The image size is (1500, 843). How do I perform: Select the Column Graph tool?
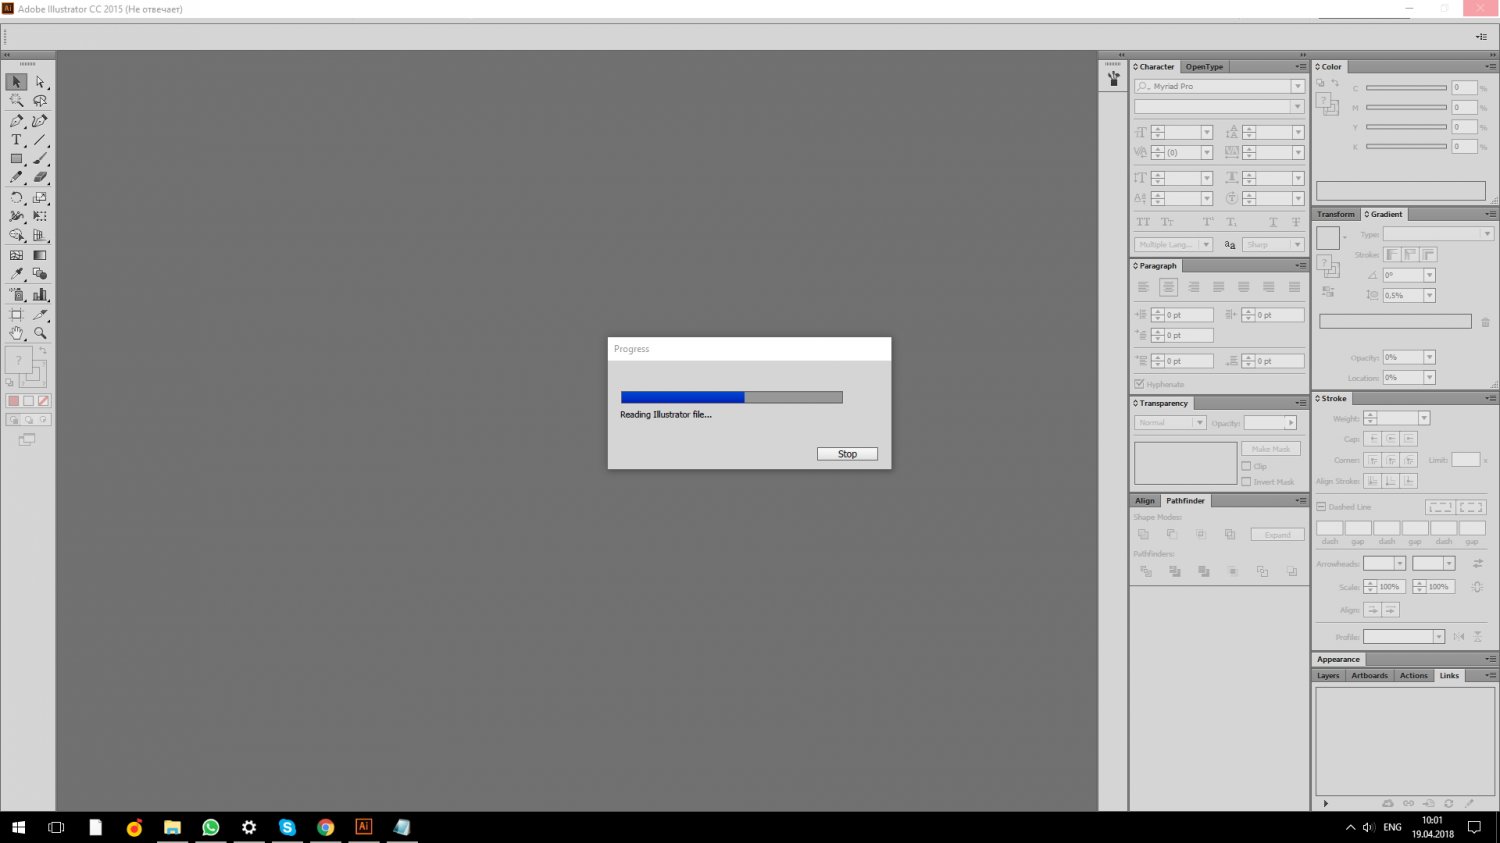(x=40, y=294)
